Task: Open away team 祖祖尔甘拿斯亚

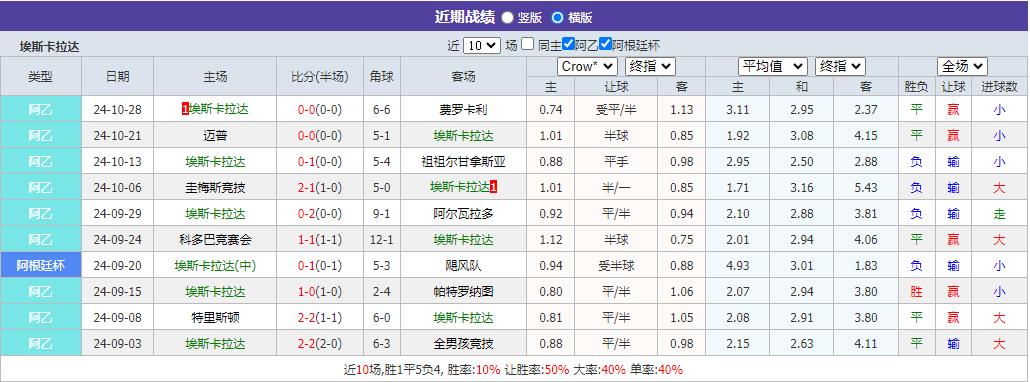Action: click(x=463, y=161)
